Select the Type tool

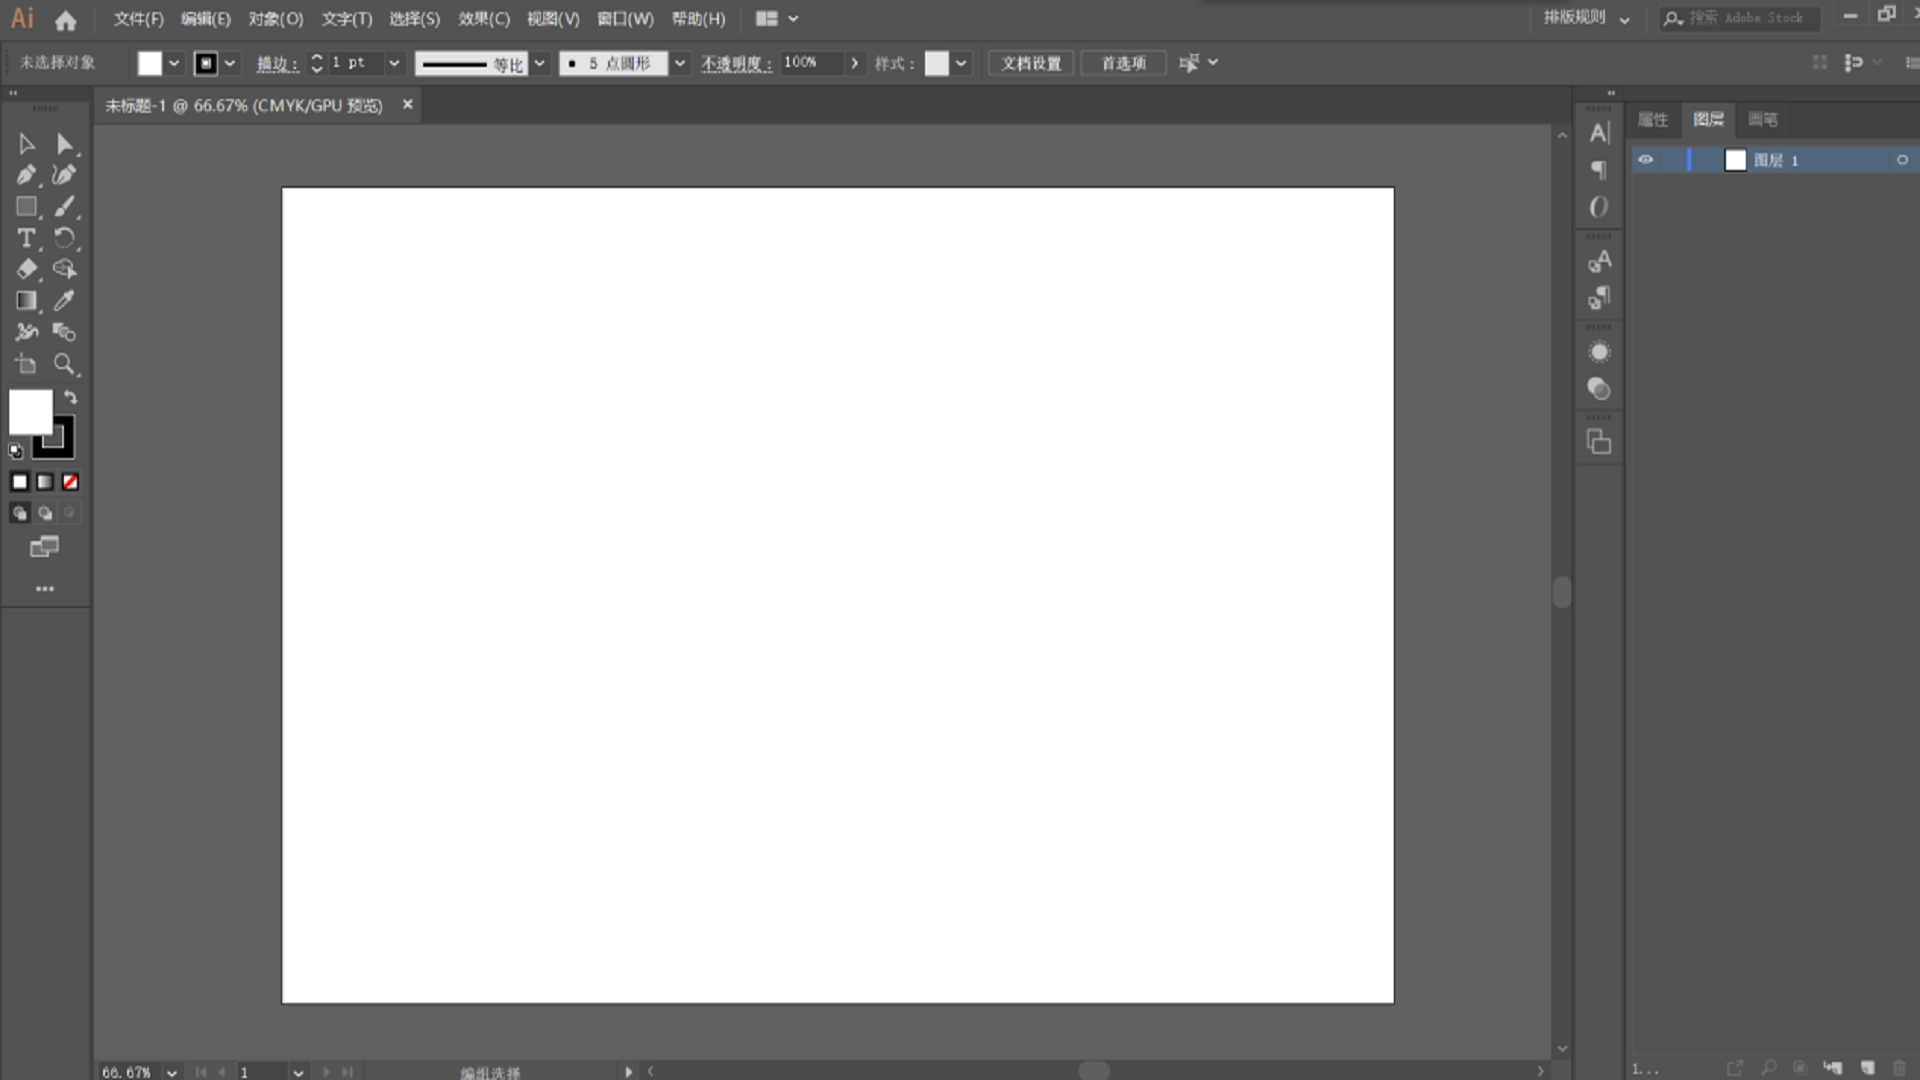[26, 238]
